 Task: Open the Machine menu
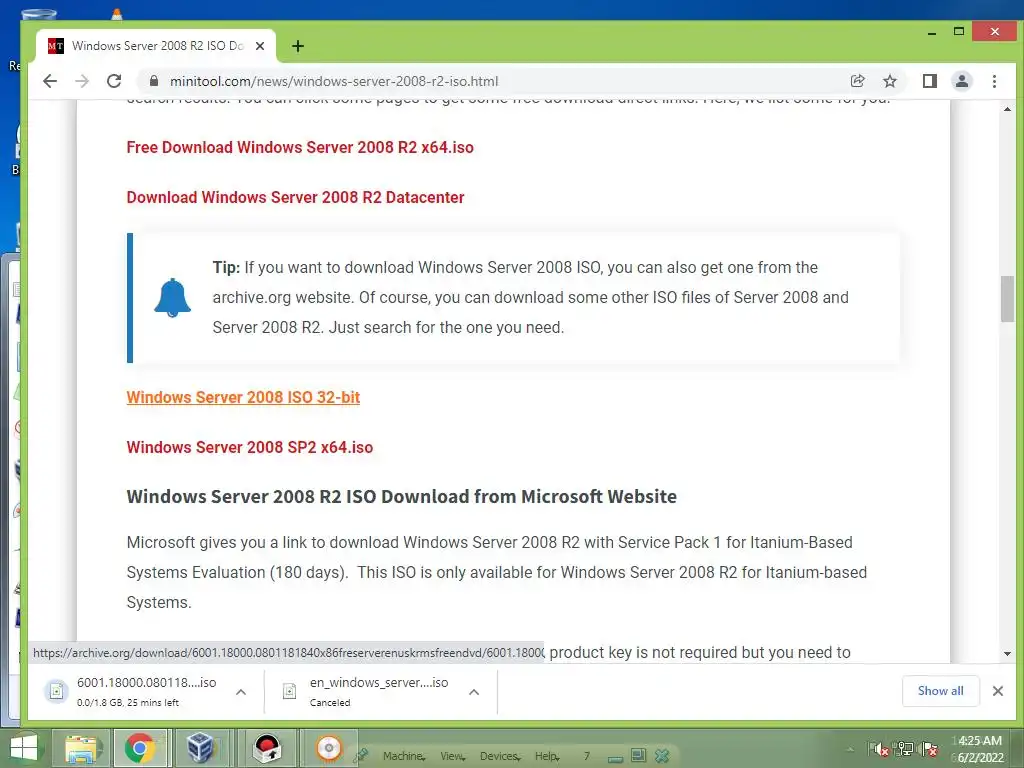404,756
